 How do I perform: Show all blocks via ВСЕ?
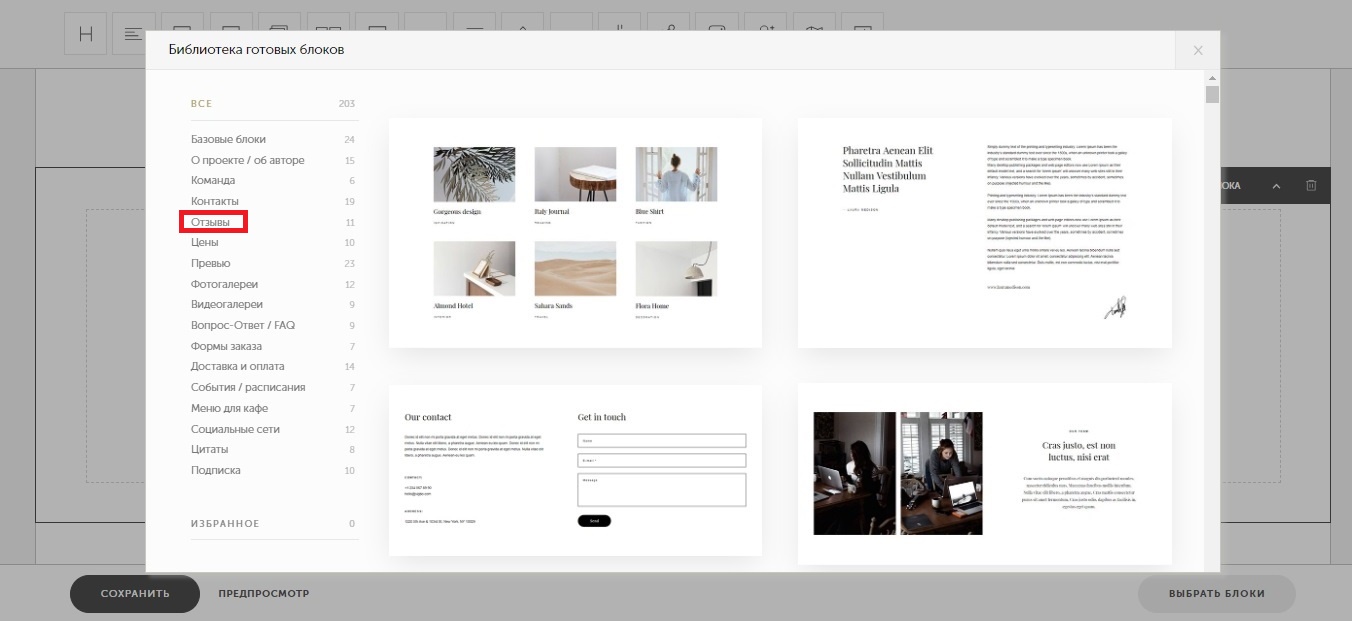(202, 104)
